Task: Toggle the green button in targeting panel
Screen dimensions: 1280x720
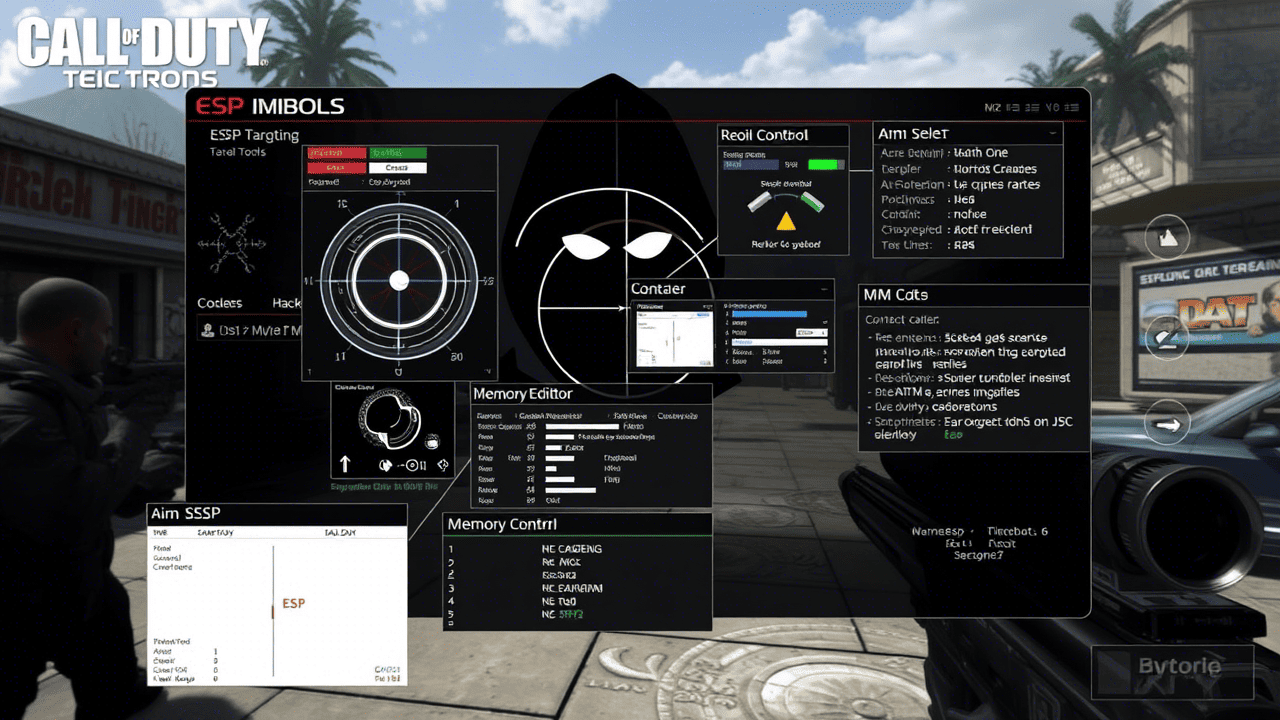Action: coord(398,153)
